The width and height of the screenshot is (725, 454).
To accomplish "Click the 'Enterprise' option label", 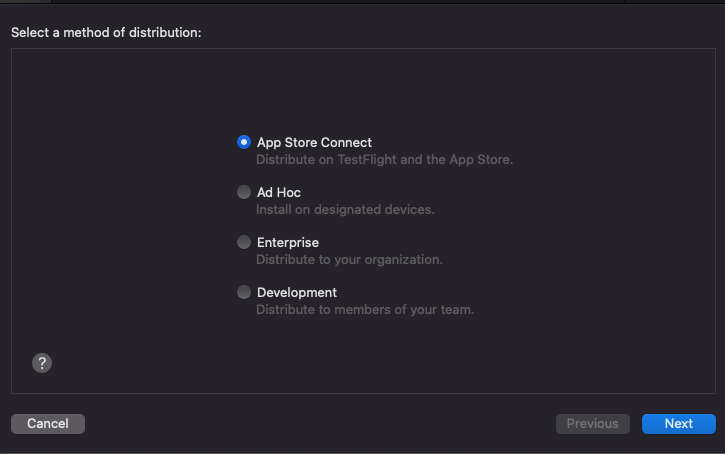I will (288, 242).
